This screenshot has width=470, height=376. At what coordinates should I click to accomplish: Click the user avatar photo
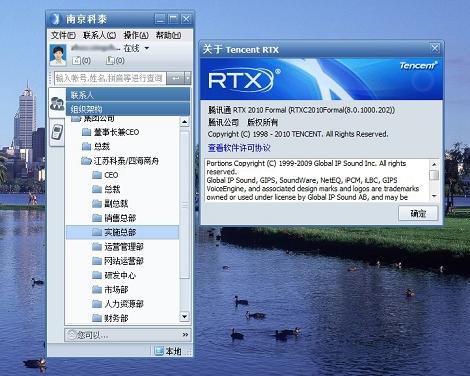point(58,54)
